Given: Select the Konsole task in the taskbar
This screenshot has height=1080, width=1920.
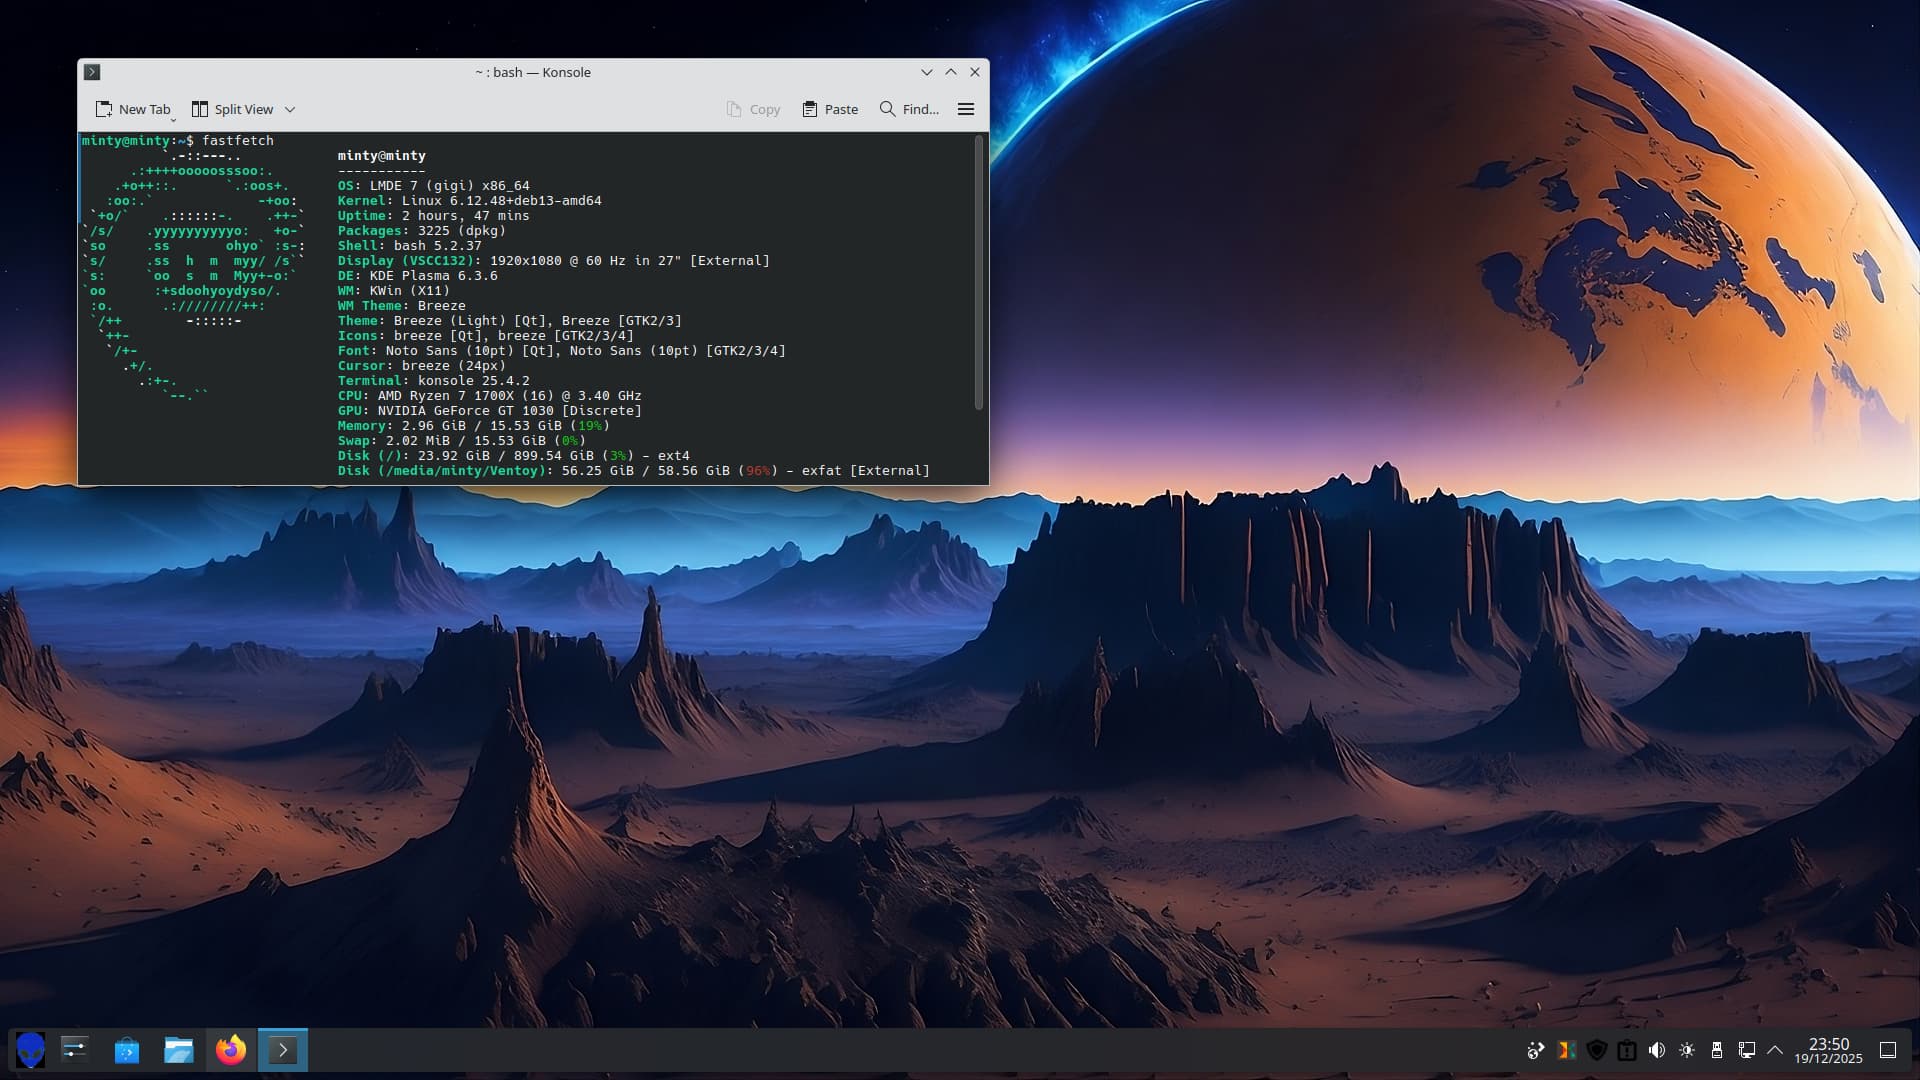Looking at the screenshot, I should 283,1050.
